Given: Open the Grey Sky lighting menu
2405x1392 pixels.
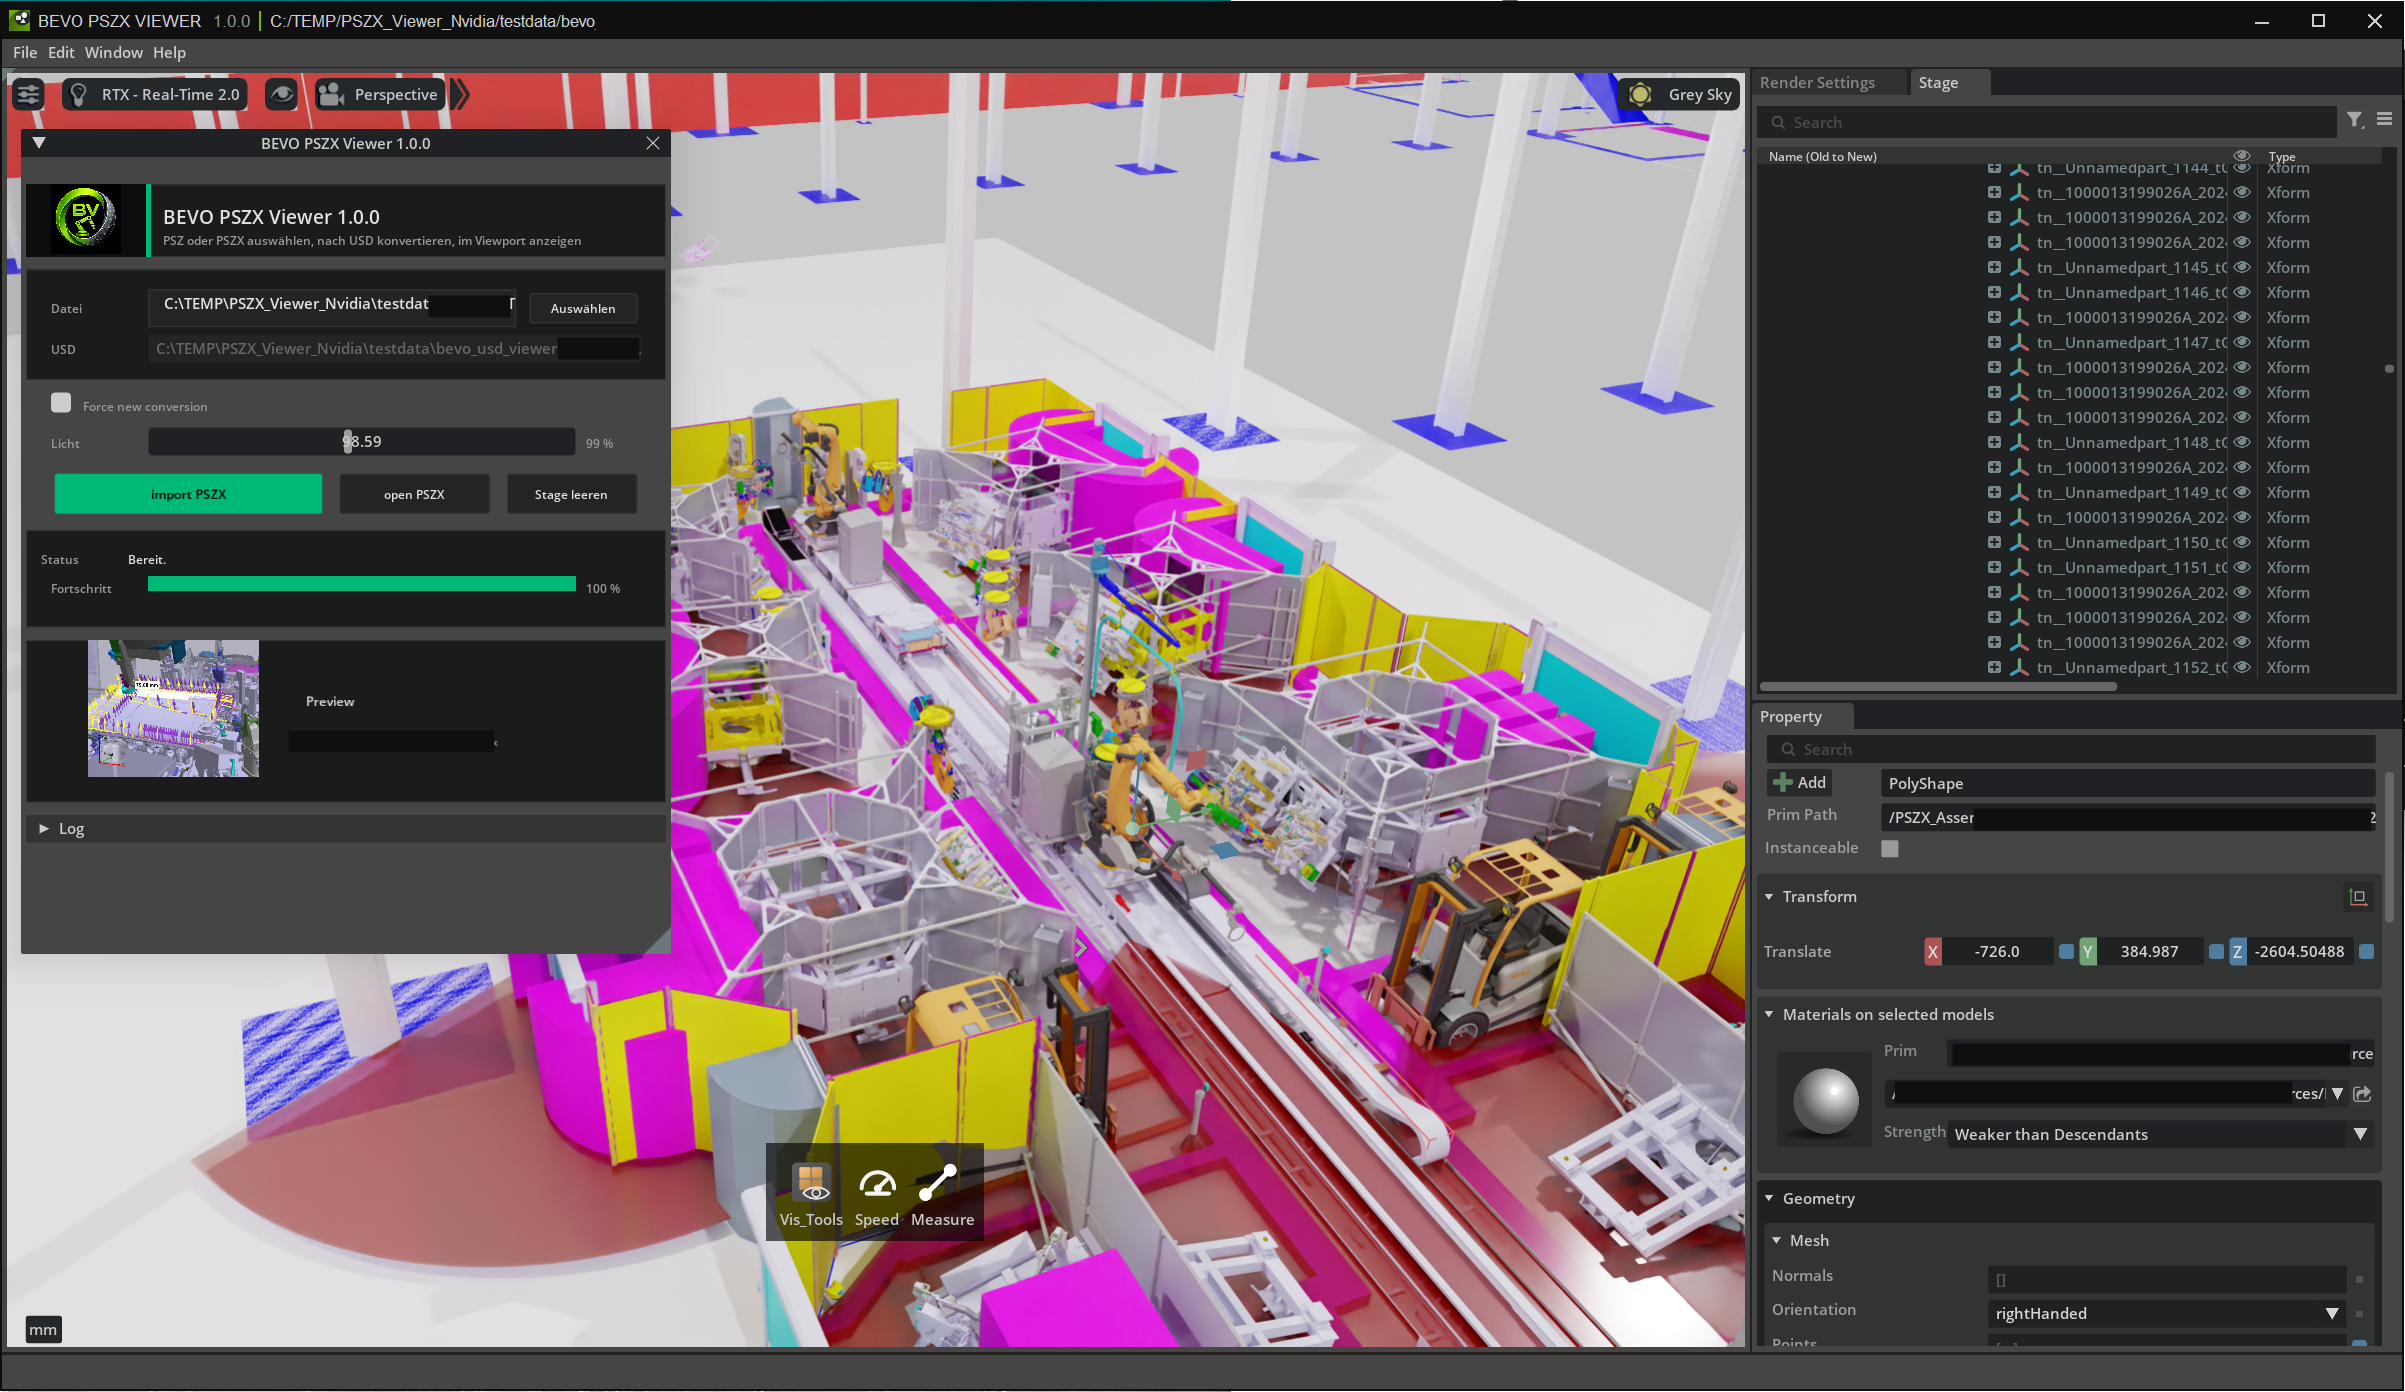Looking at the screenshot, I should (x=1681, y=95).
